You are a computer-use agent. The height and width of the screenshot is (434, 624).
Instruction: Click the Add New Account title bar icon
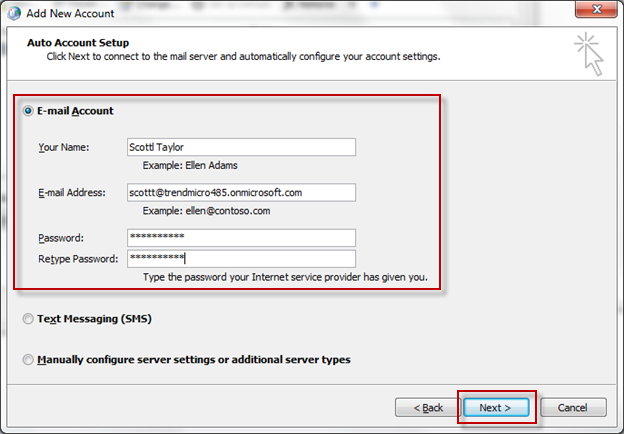pos(13,13)
